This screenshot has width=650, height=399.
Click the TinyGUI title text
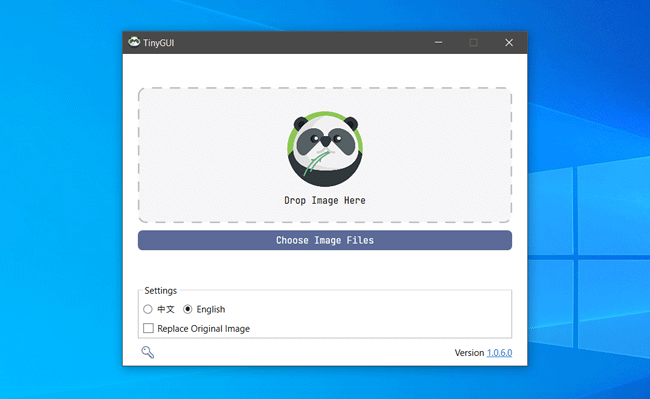(159, 43)
